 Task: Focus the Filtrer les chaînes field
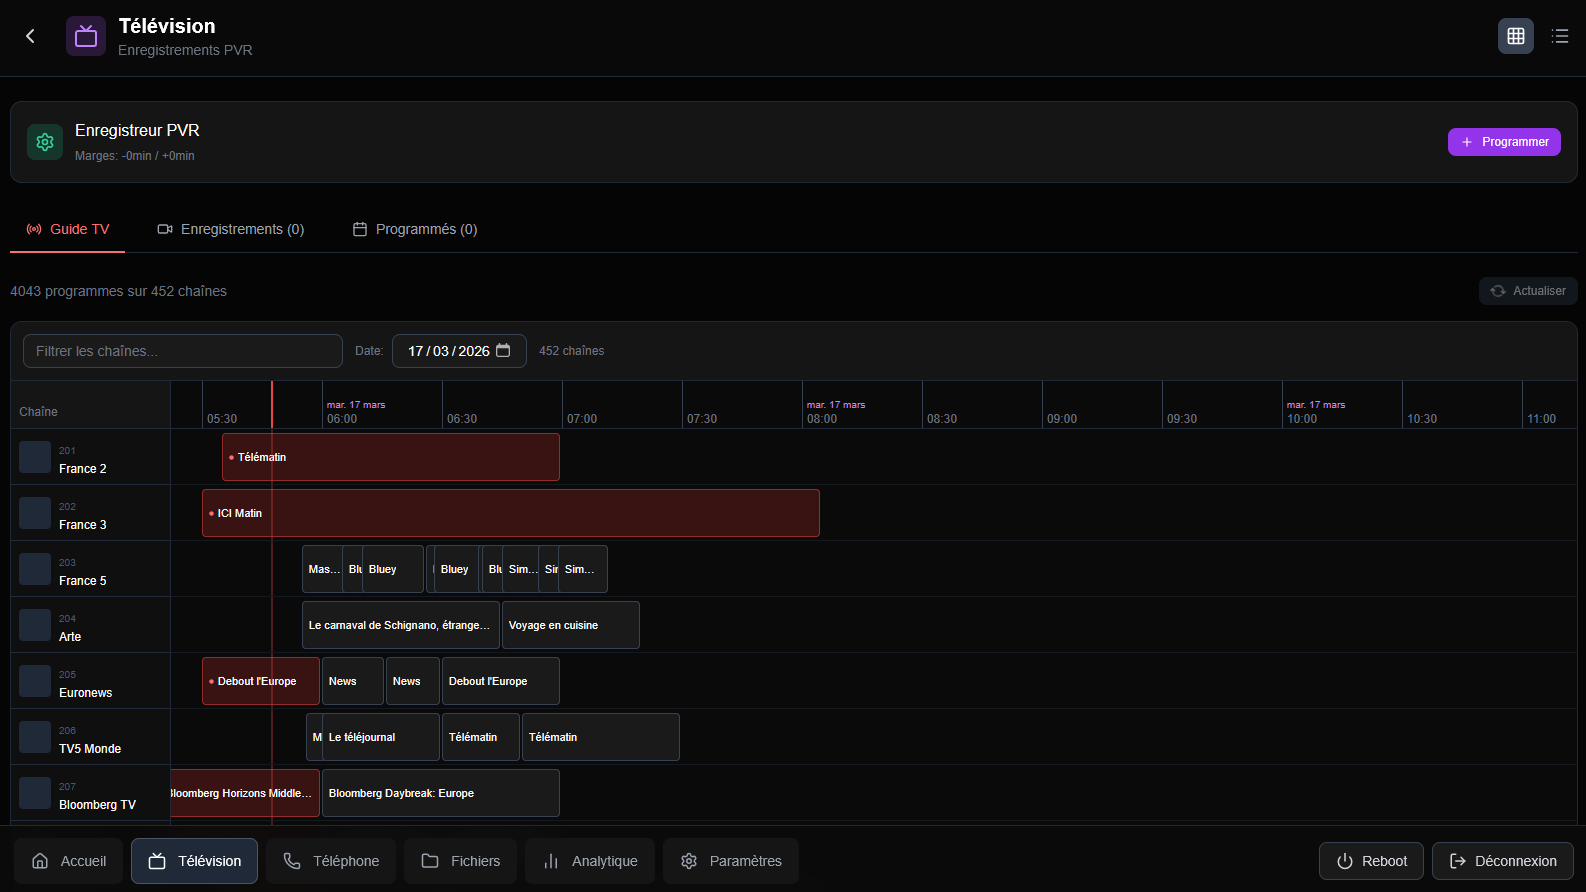183,351
